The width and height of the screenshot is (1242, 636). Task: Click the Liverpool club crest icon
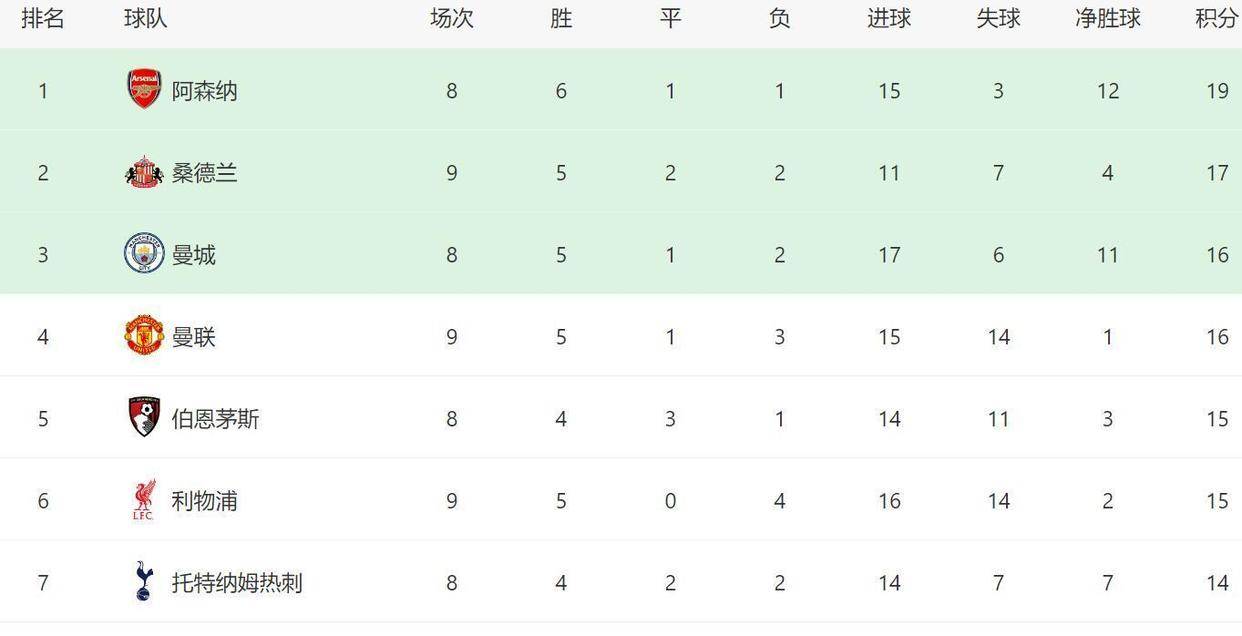[x=144, y=500]
